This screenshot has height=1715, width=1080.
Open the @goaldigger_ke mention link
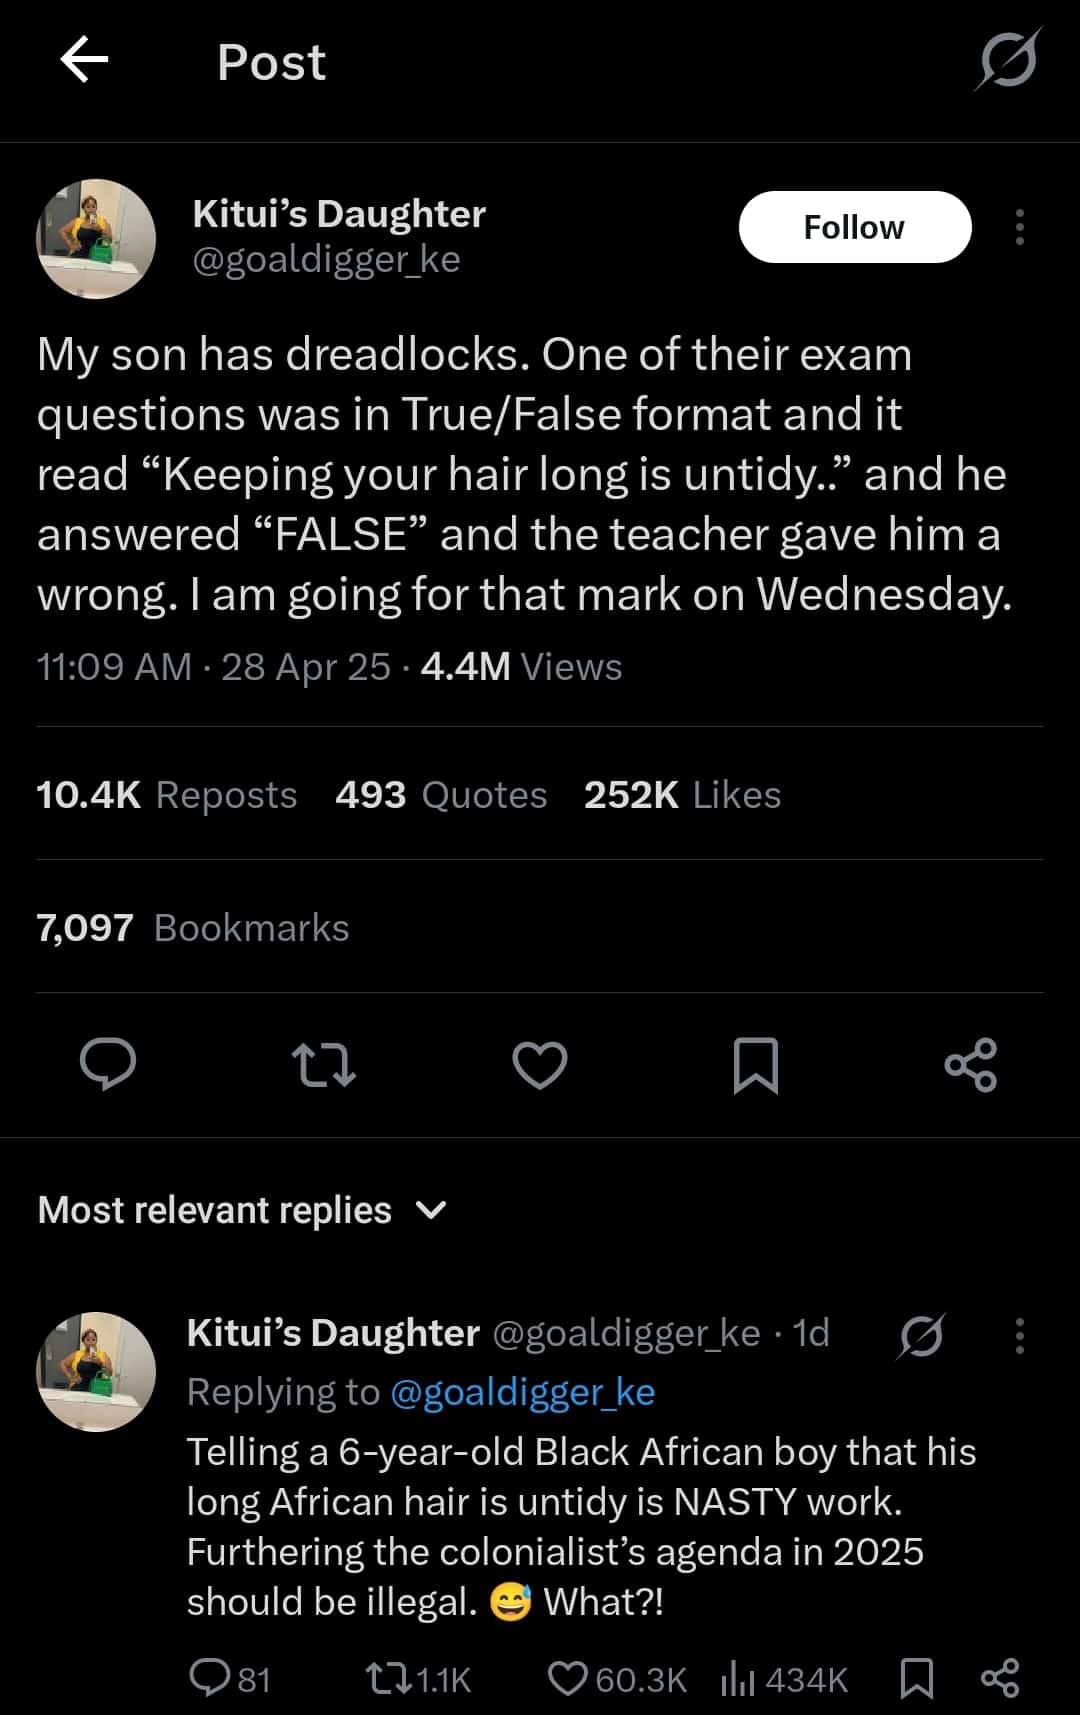(x=522, y=1392)
